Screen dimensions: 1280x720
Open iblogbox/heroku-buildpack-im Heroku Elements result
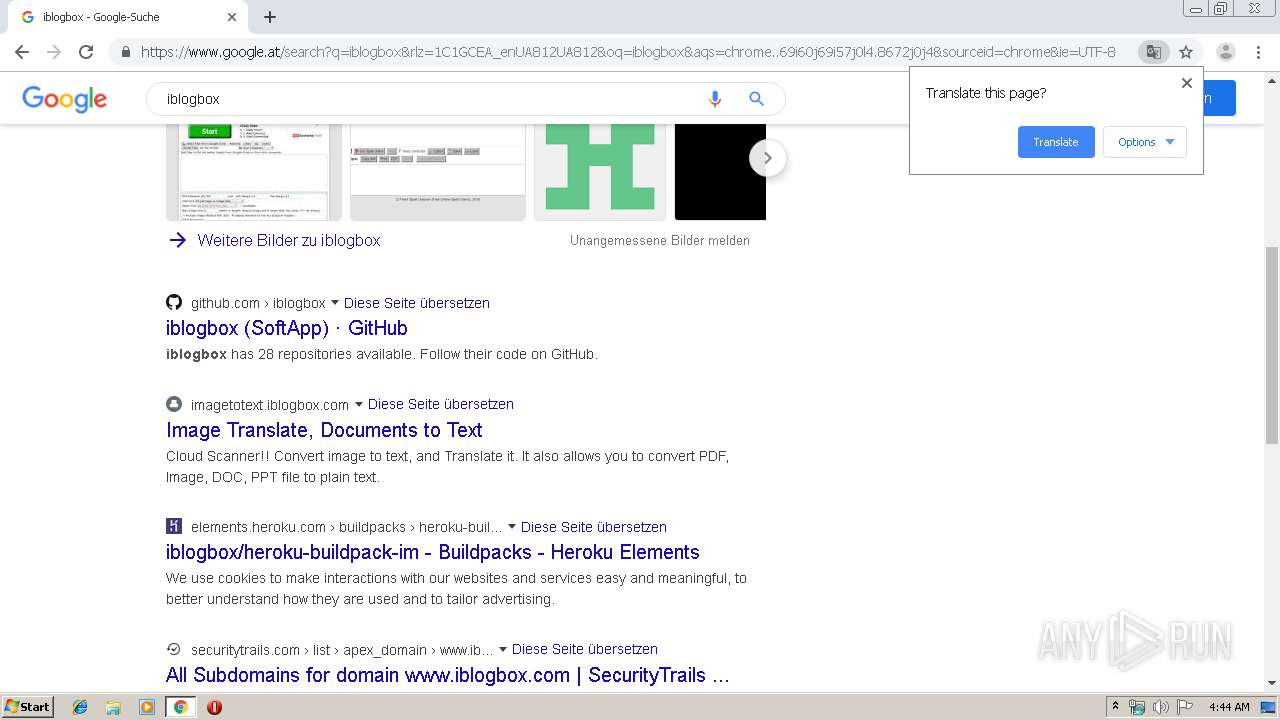433,552
